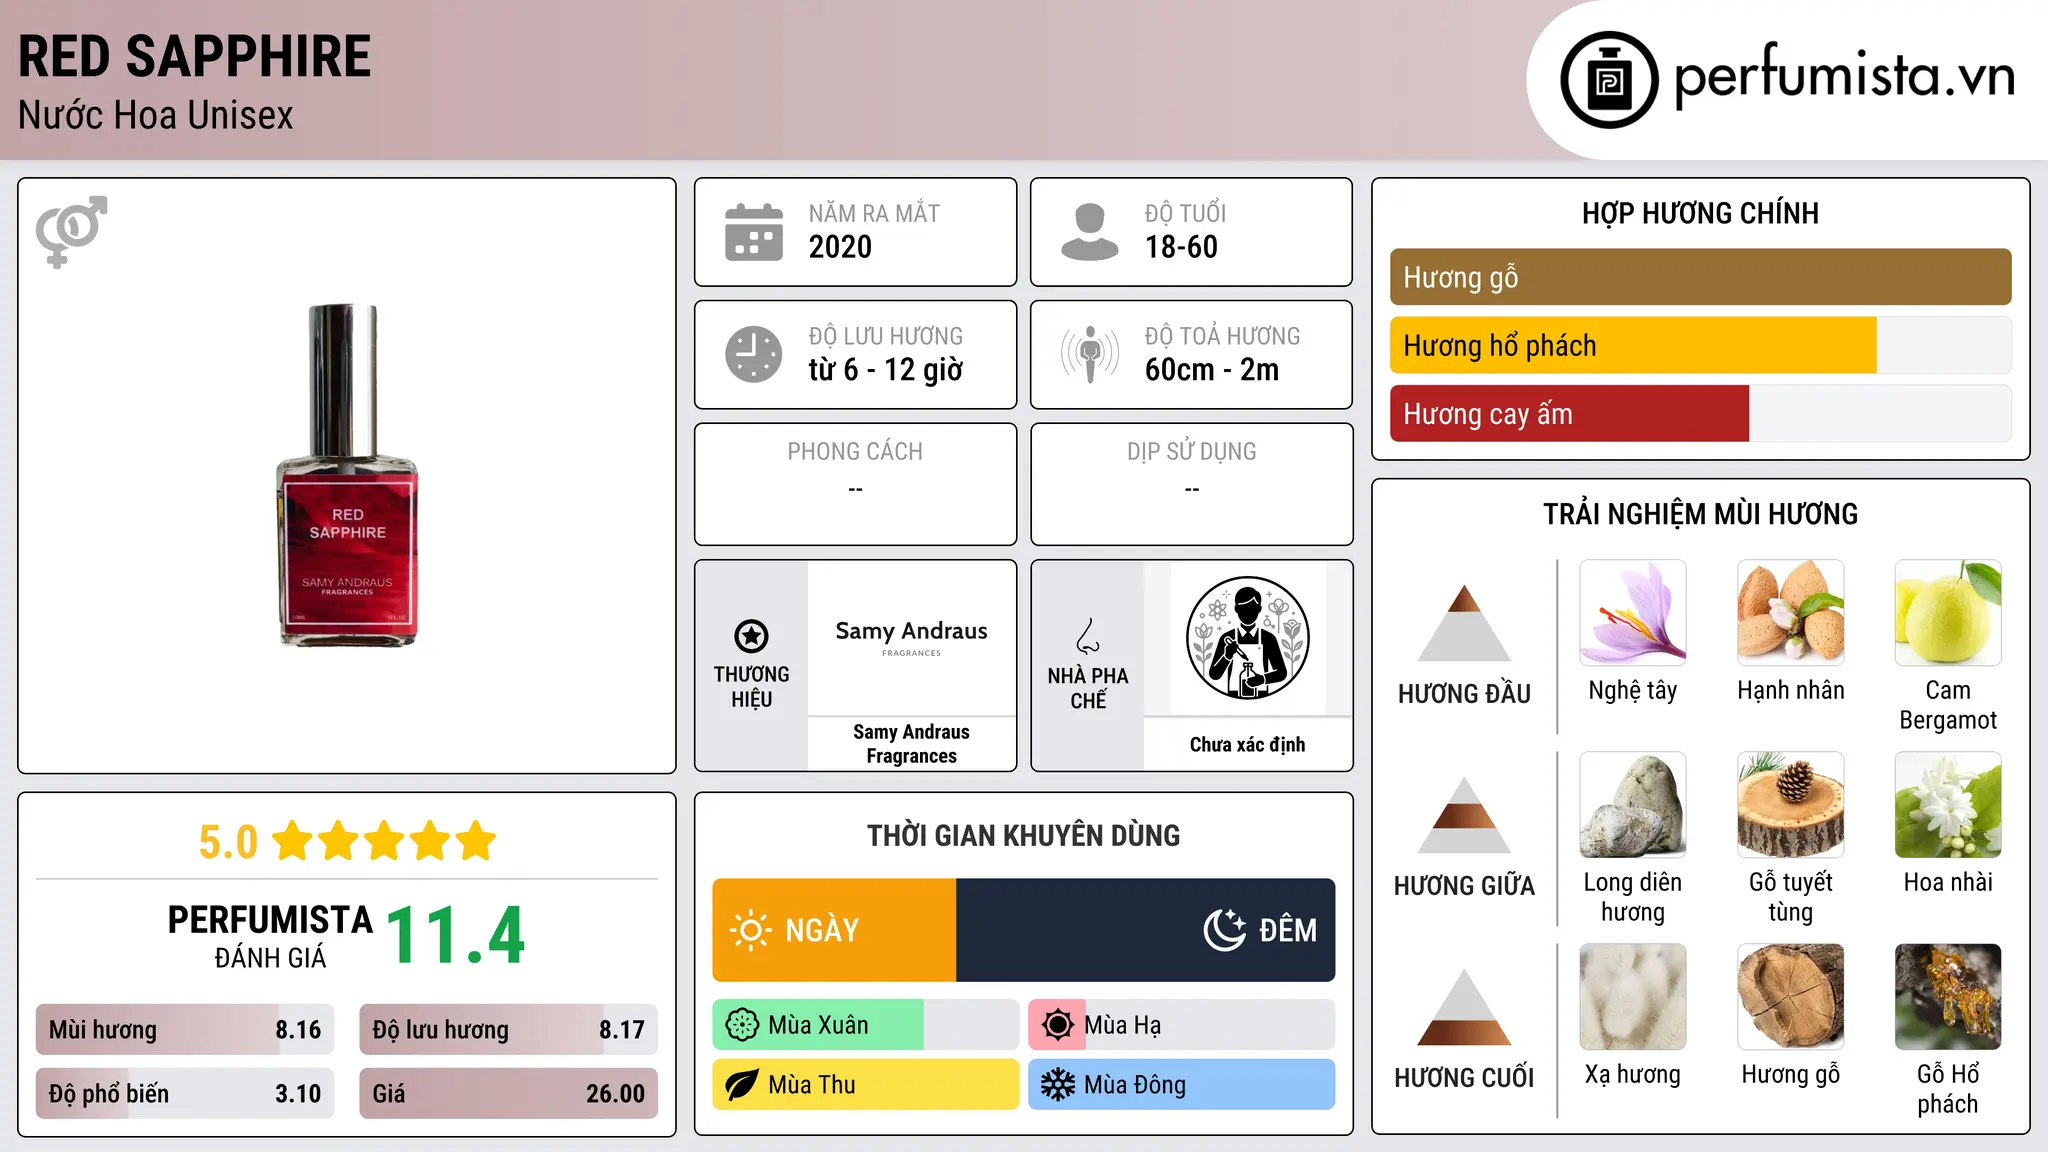Click the Trải nghiệm mùi hương heading
2048x1152 pixels.
[x=1700, y=514]
